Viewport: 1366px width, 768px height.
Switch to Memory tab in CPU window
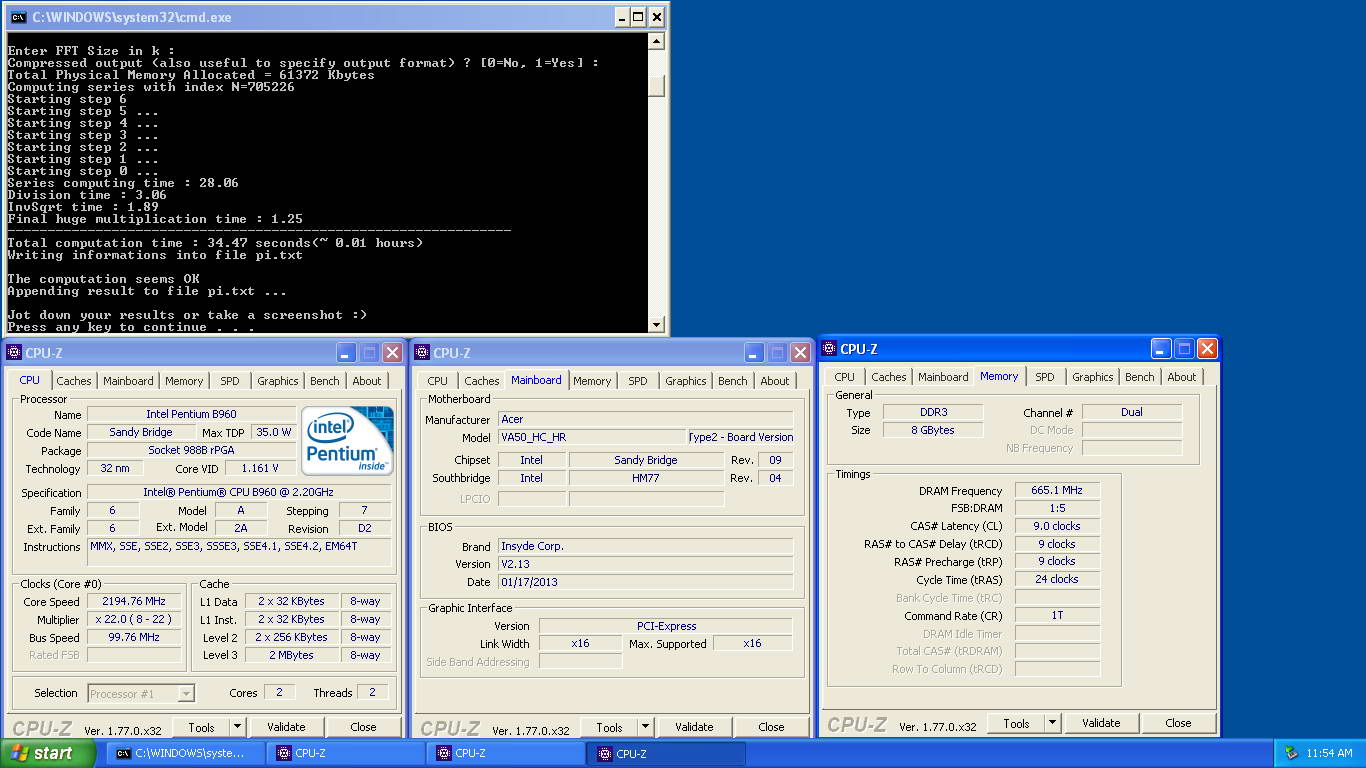click(184, 381)
